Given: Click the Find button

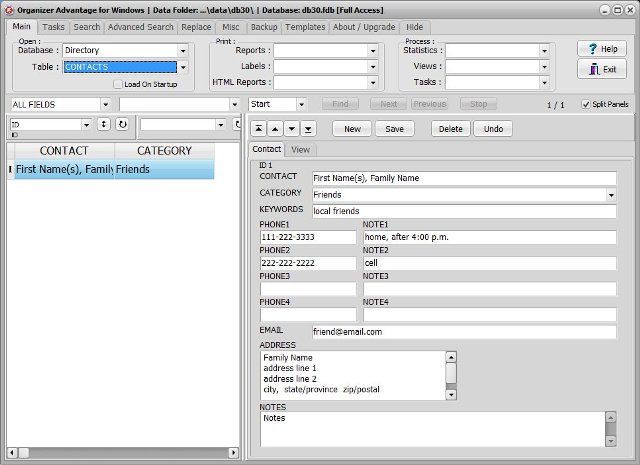Looking at the screenshot, I should (x=340, y=104).
